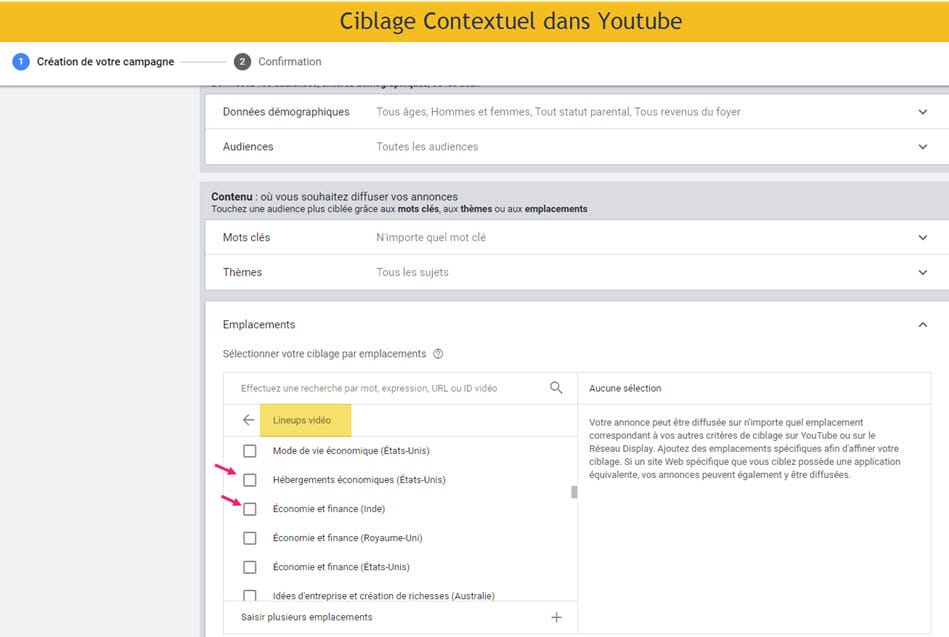Expand Mots clés chevron
The width and height of the screenshot is (949, 637).
point(922,237)
